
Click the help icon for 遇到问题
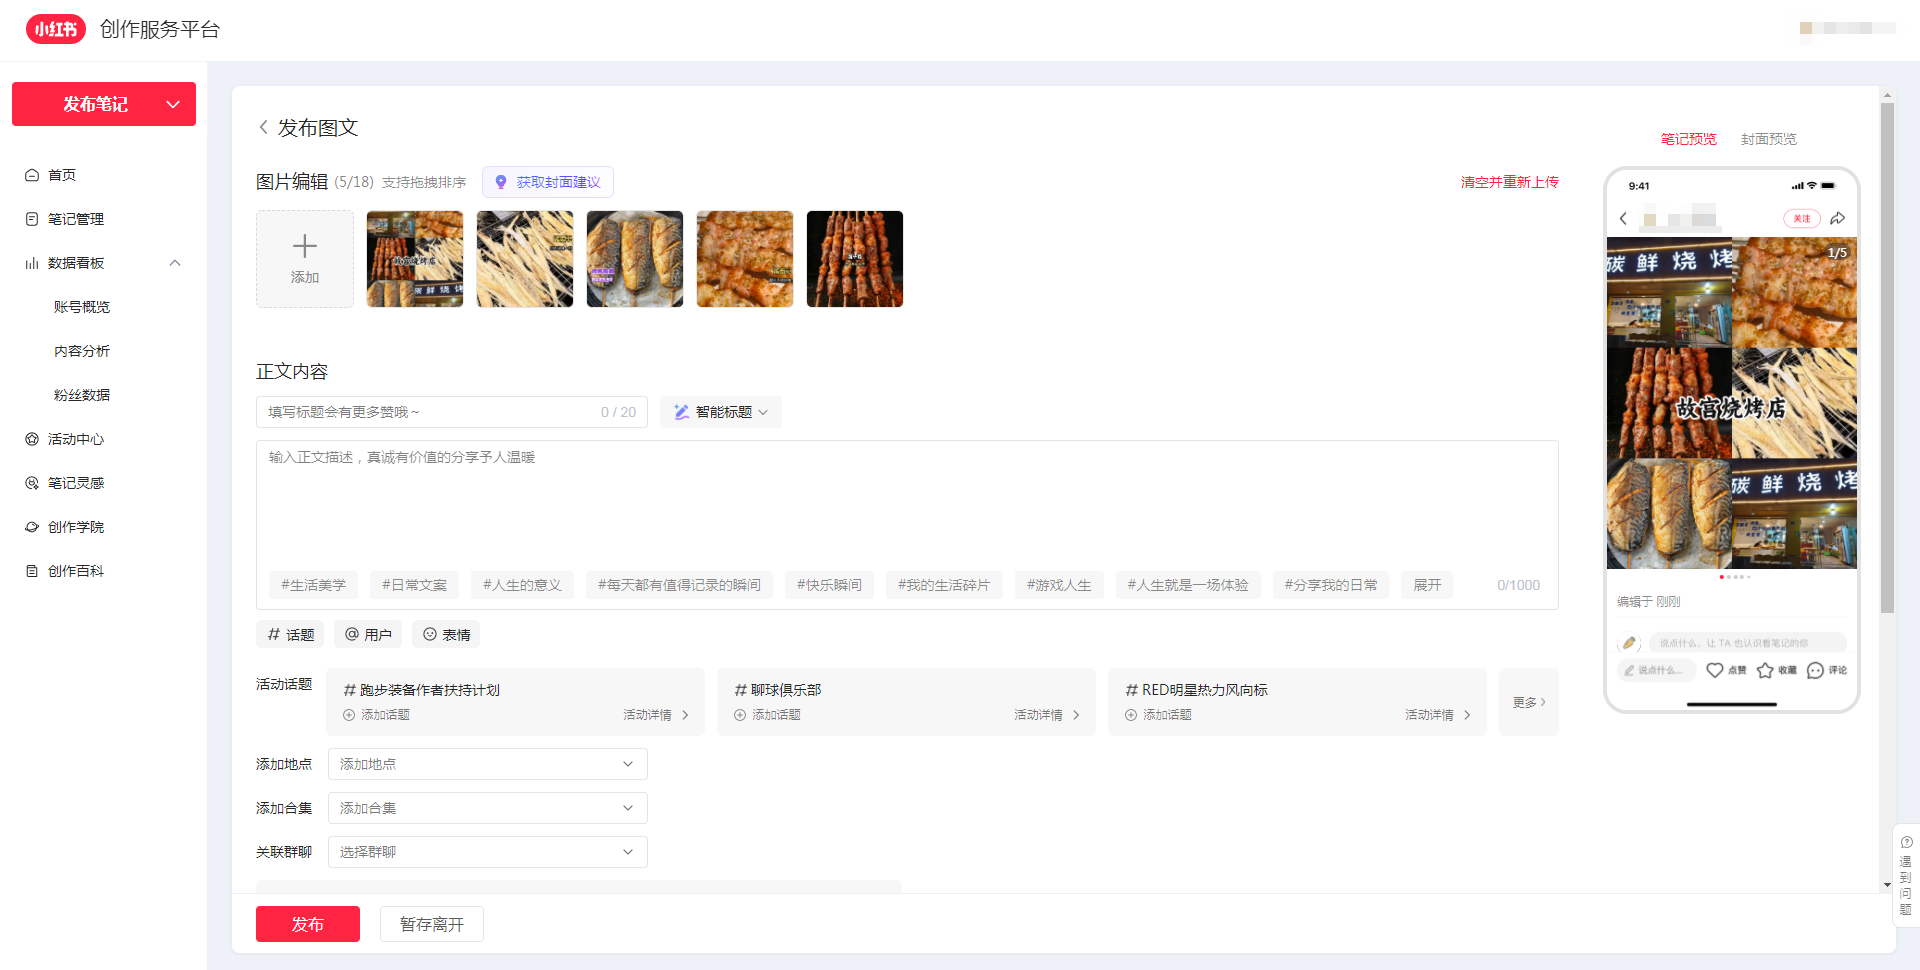click(x=1906, y=842)
